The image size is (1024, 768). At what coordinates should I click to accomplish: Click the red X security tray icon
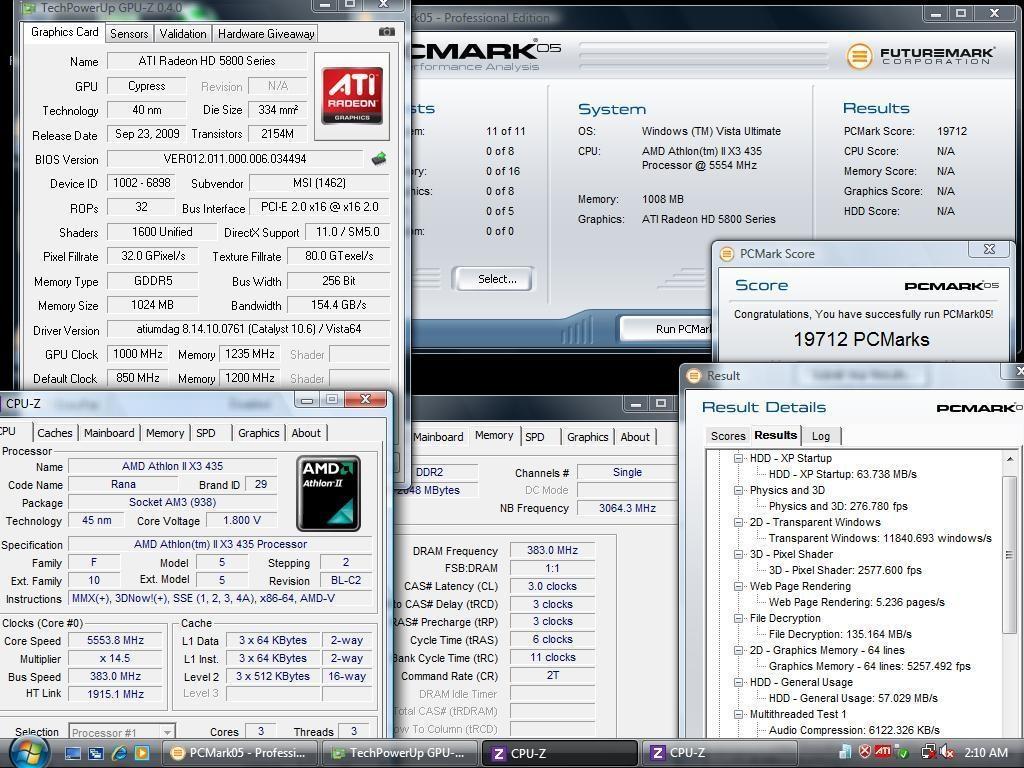click(x=865, y=752)
